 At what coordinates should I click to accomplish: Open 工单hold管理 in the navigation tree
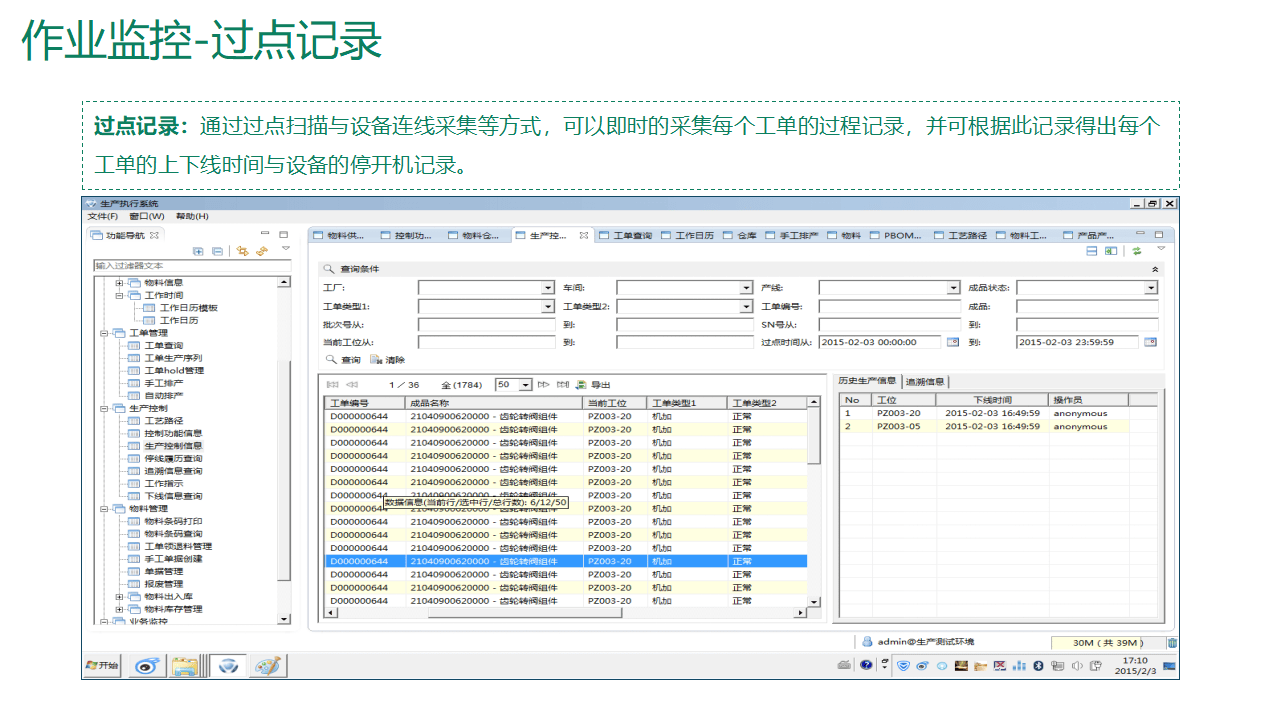click(x=174, y=371)
